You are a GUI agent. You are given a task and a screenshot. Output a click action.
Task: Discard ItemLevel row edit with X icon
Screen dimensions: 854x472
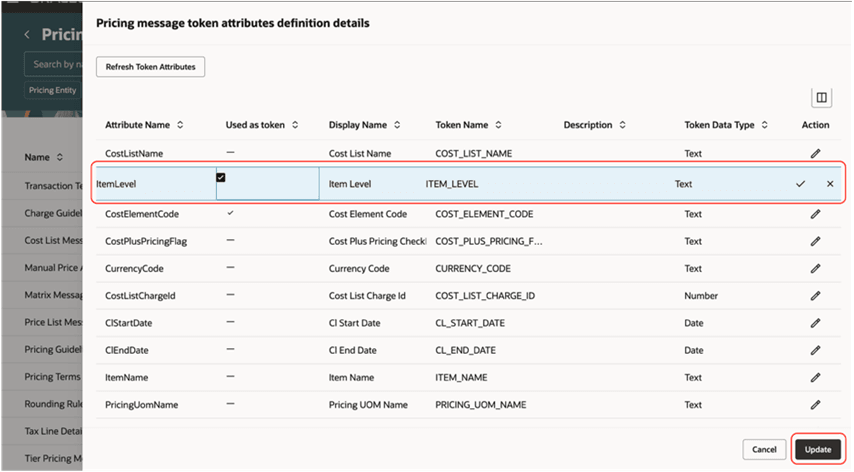830,184
